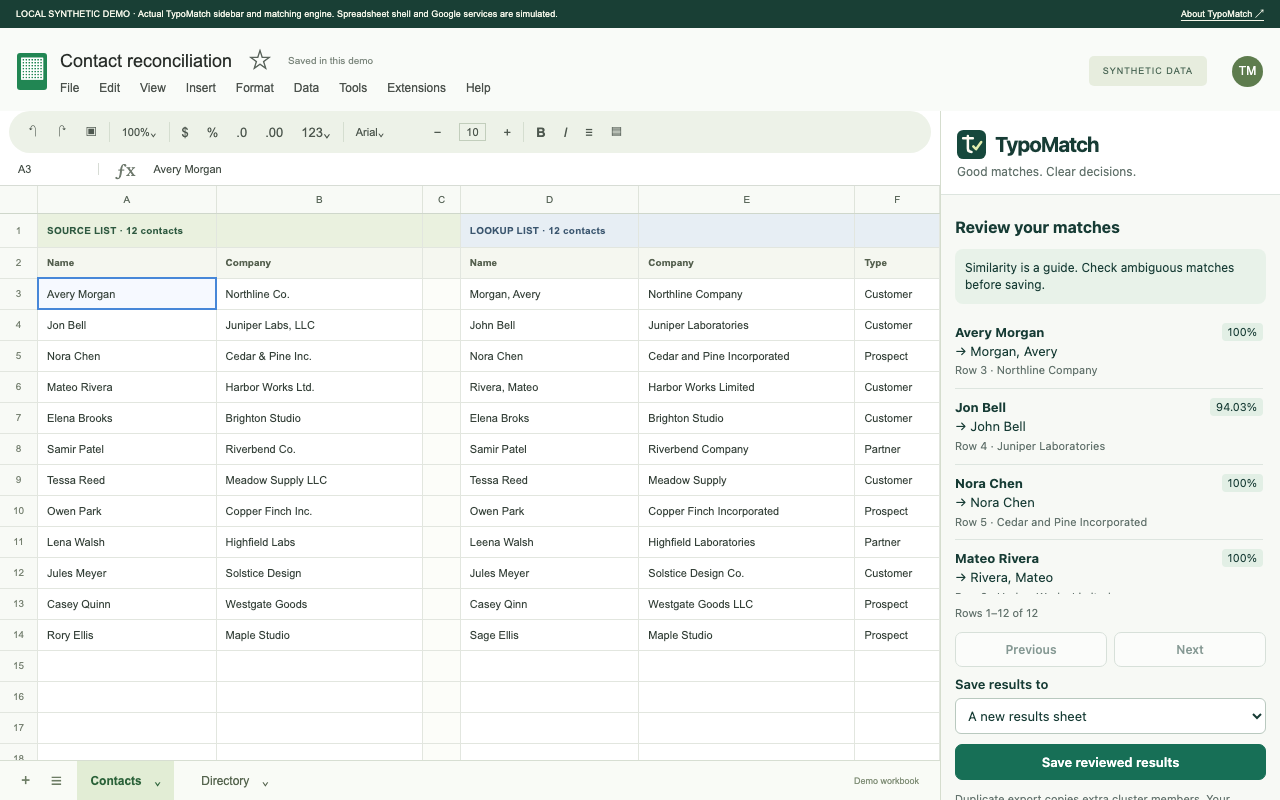Open the Data menu
Viewport: 1280px width, 800px height.
[x=306, y=88]
